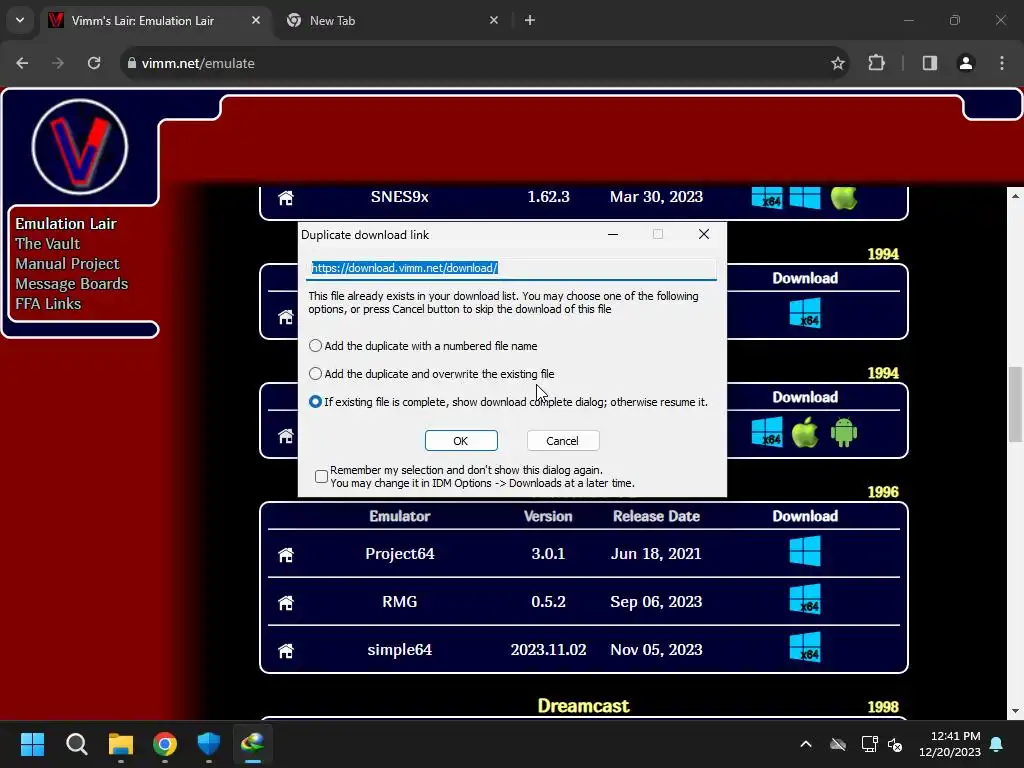This screenshot has height=768, width=1024.
Task: Click RMG release date Sep 06, 2023
Action: click(x=656, y=601)
